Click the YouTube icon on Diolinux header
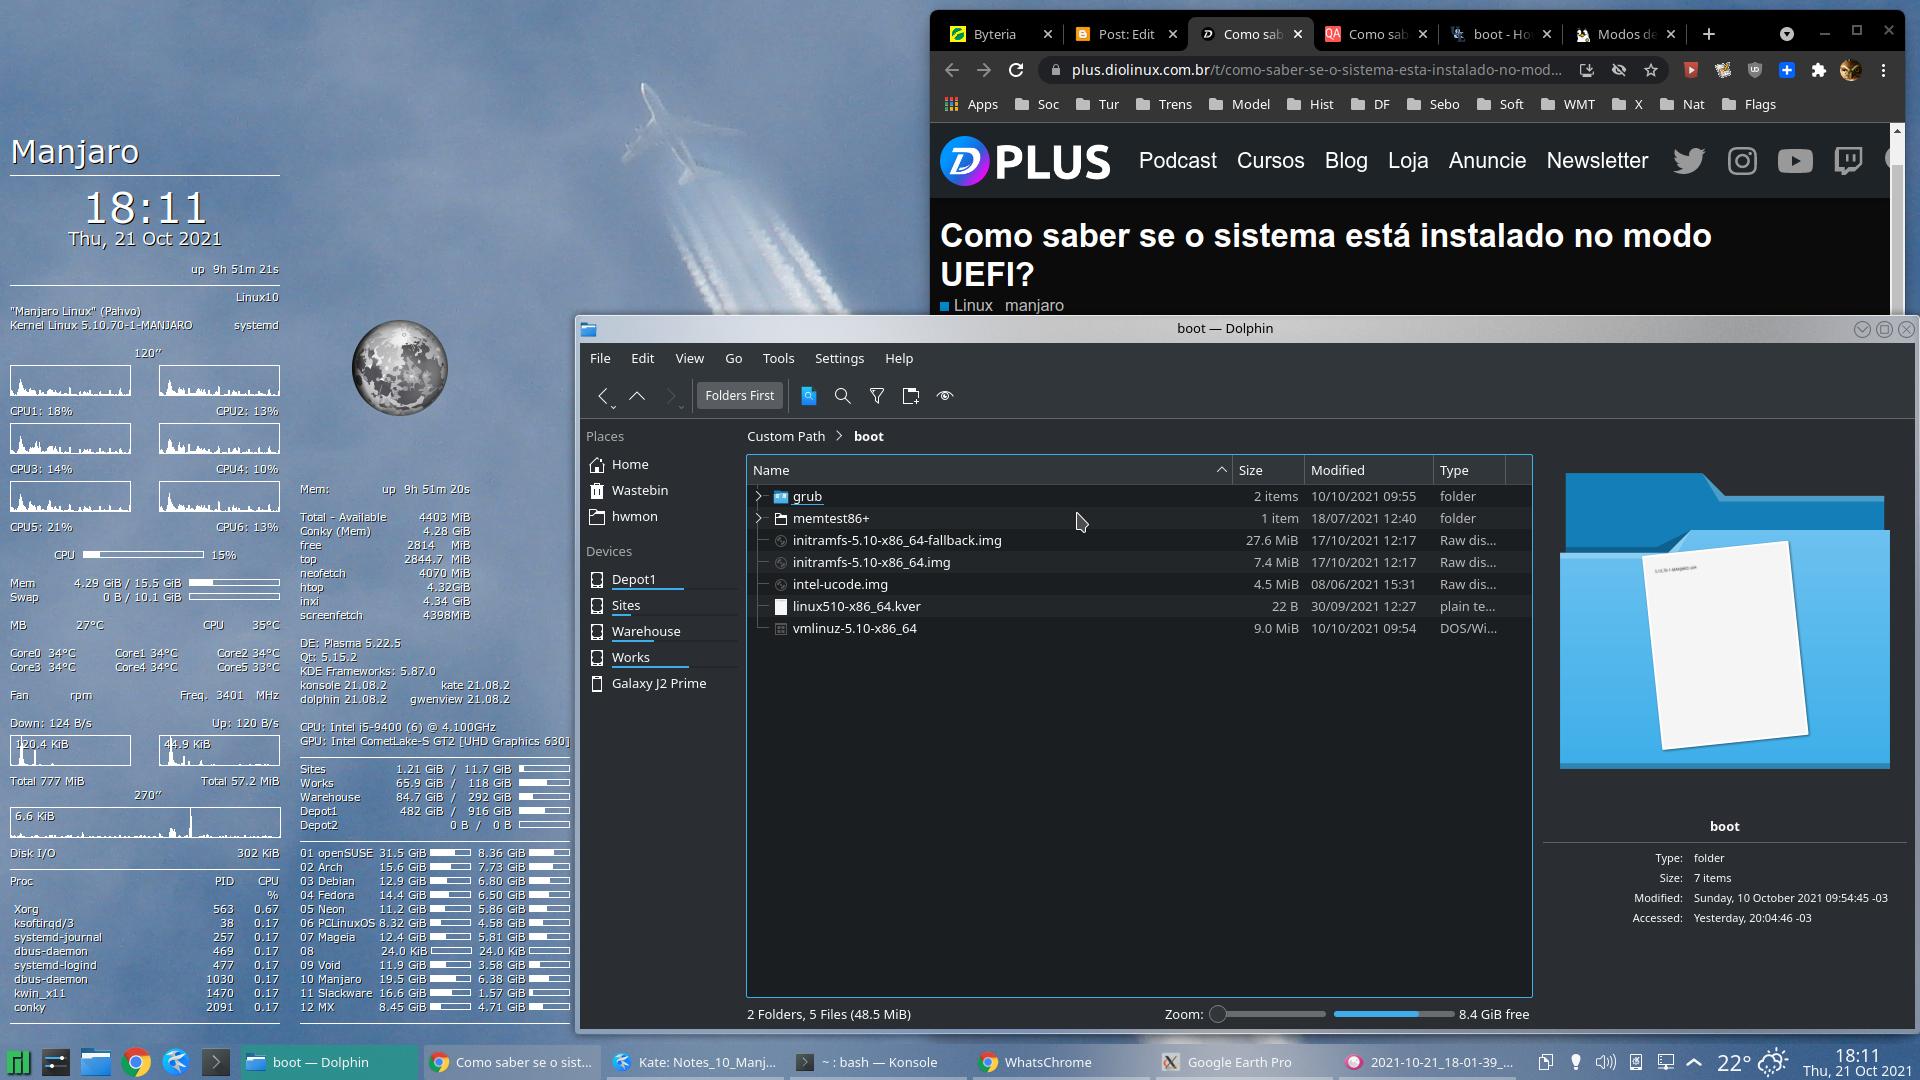This screenshot has height=1080, width=1920. point(1795,161)
